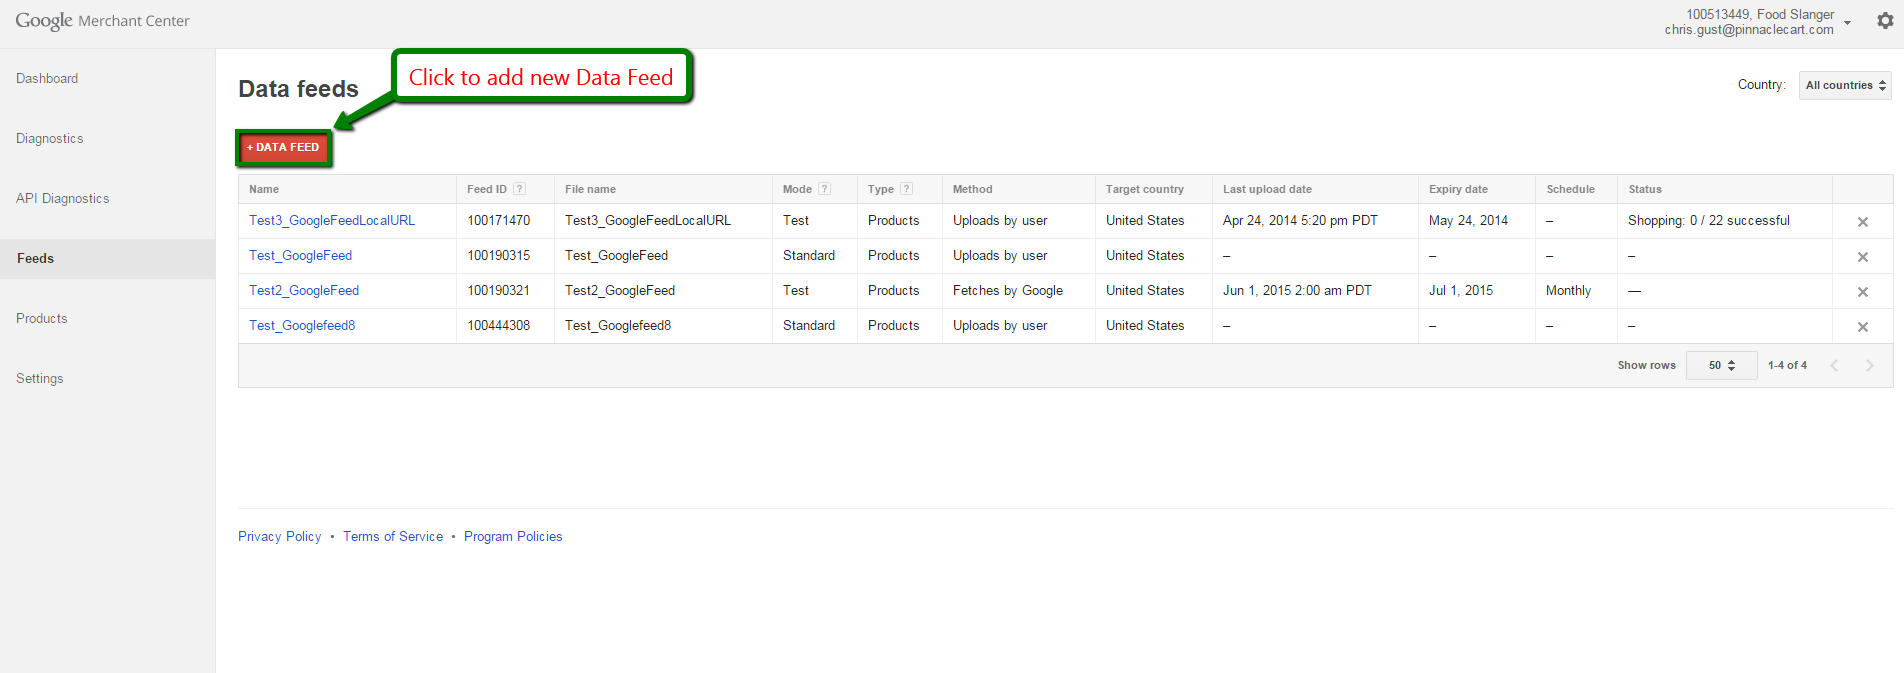Open the Test_Googlefeed8 feed link
Viewport: 1904px width, 673px height.
click(302, 325)
